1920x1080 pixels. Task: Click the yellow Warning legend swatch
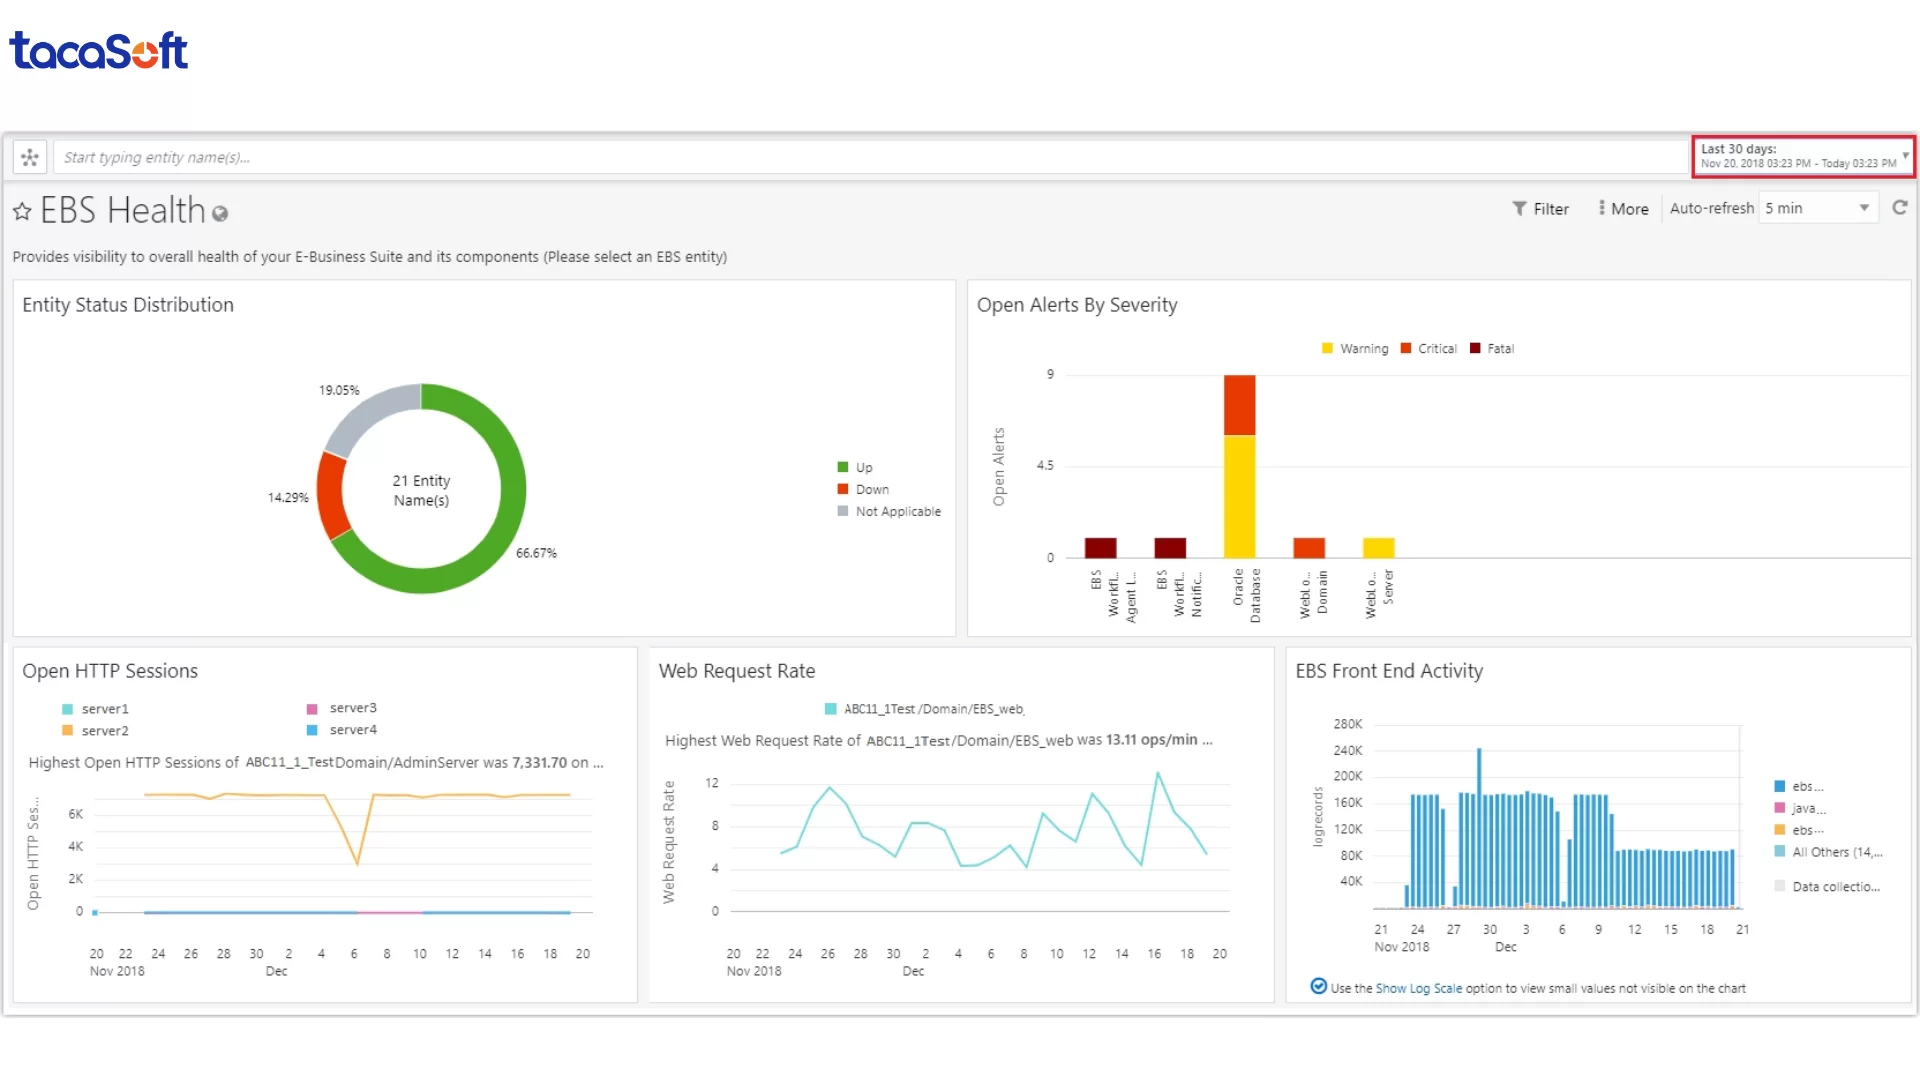(x=1327, y=349)
